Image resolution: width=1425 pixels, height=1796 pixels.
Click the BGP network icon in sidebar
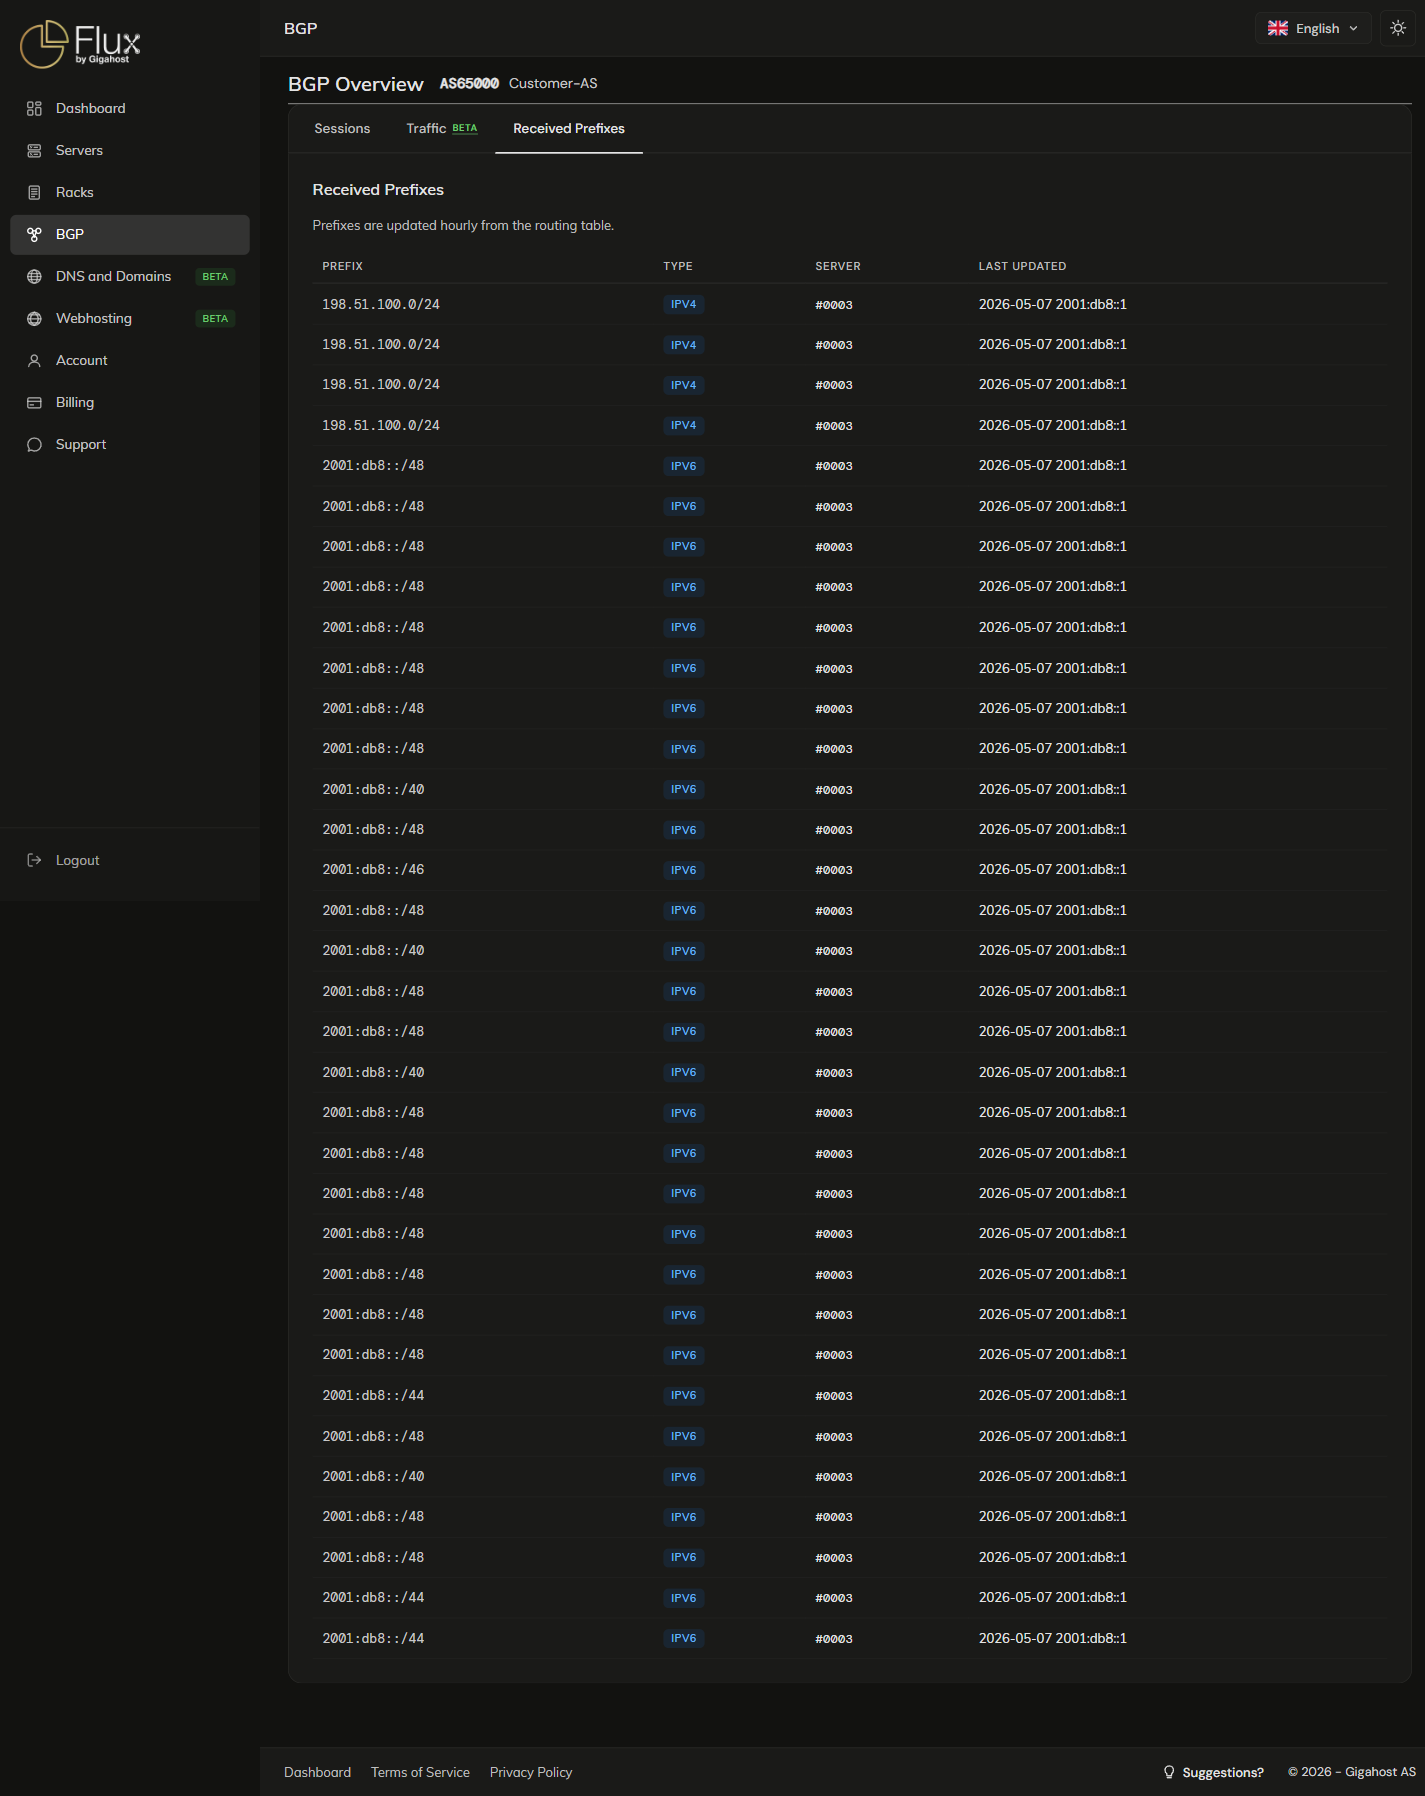[34, 234]
